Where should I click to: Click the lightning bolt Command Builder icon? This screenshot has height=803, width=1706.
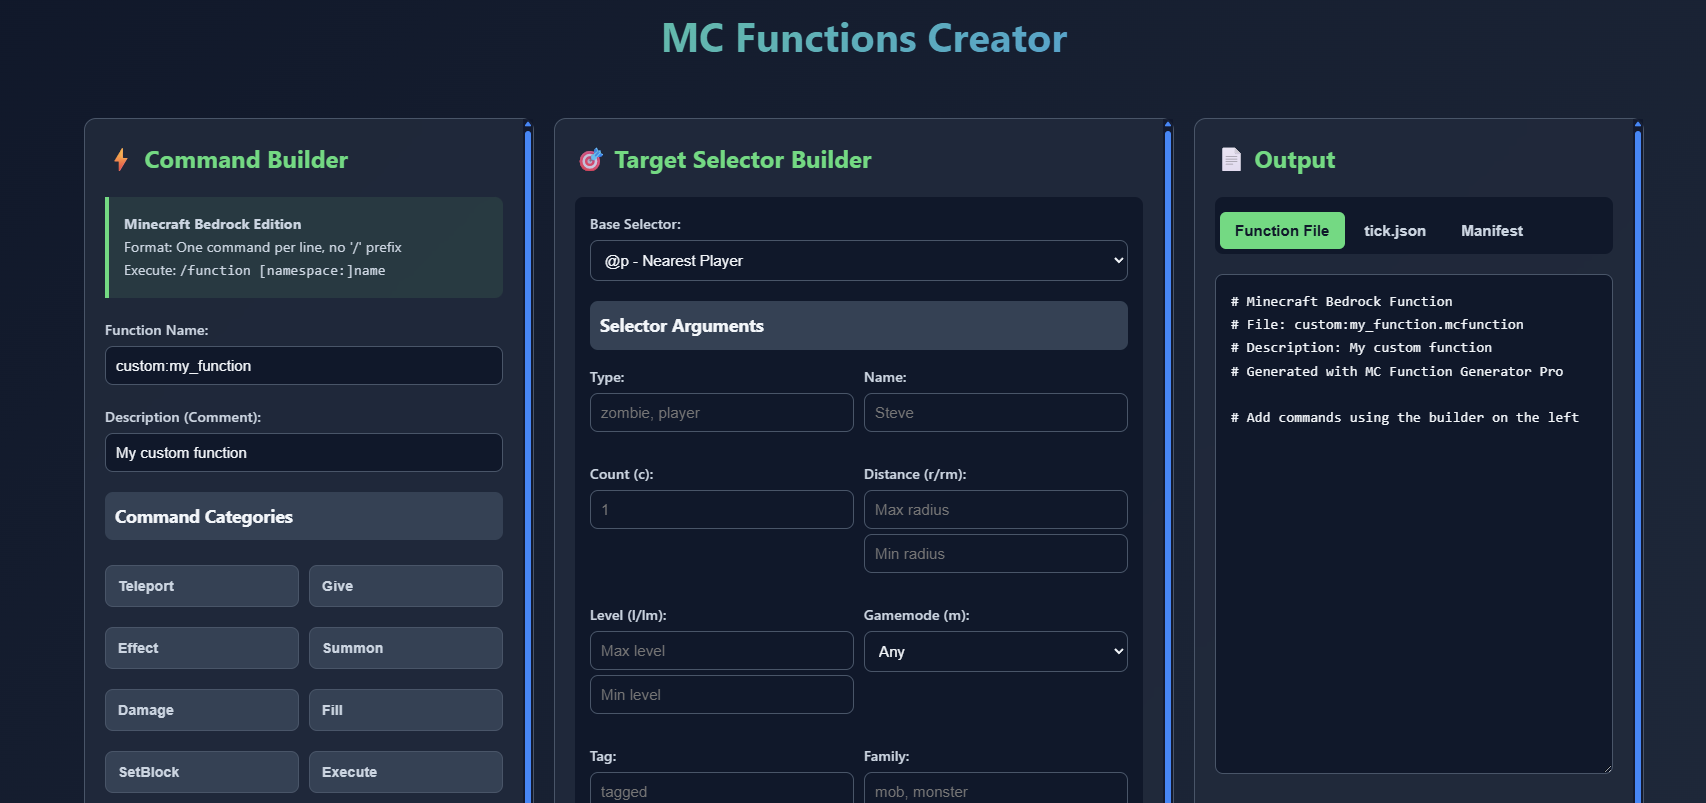[x=121, y=160]
